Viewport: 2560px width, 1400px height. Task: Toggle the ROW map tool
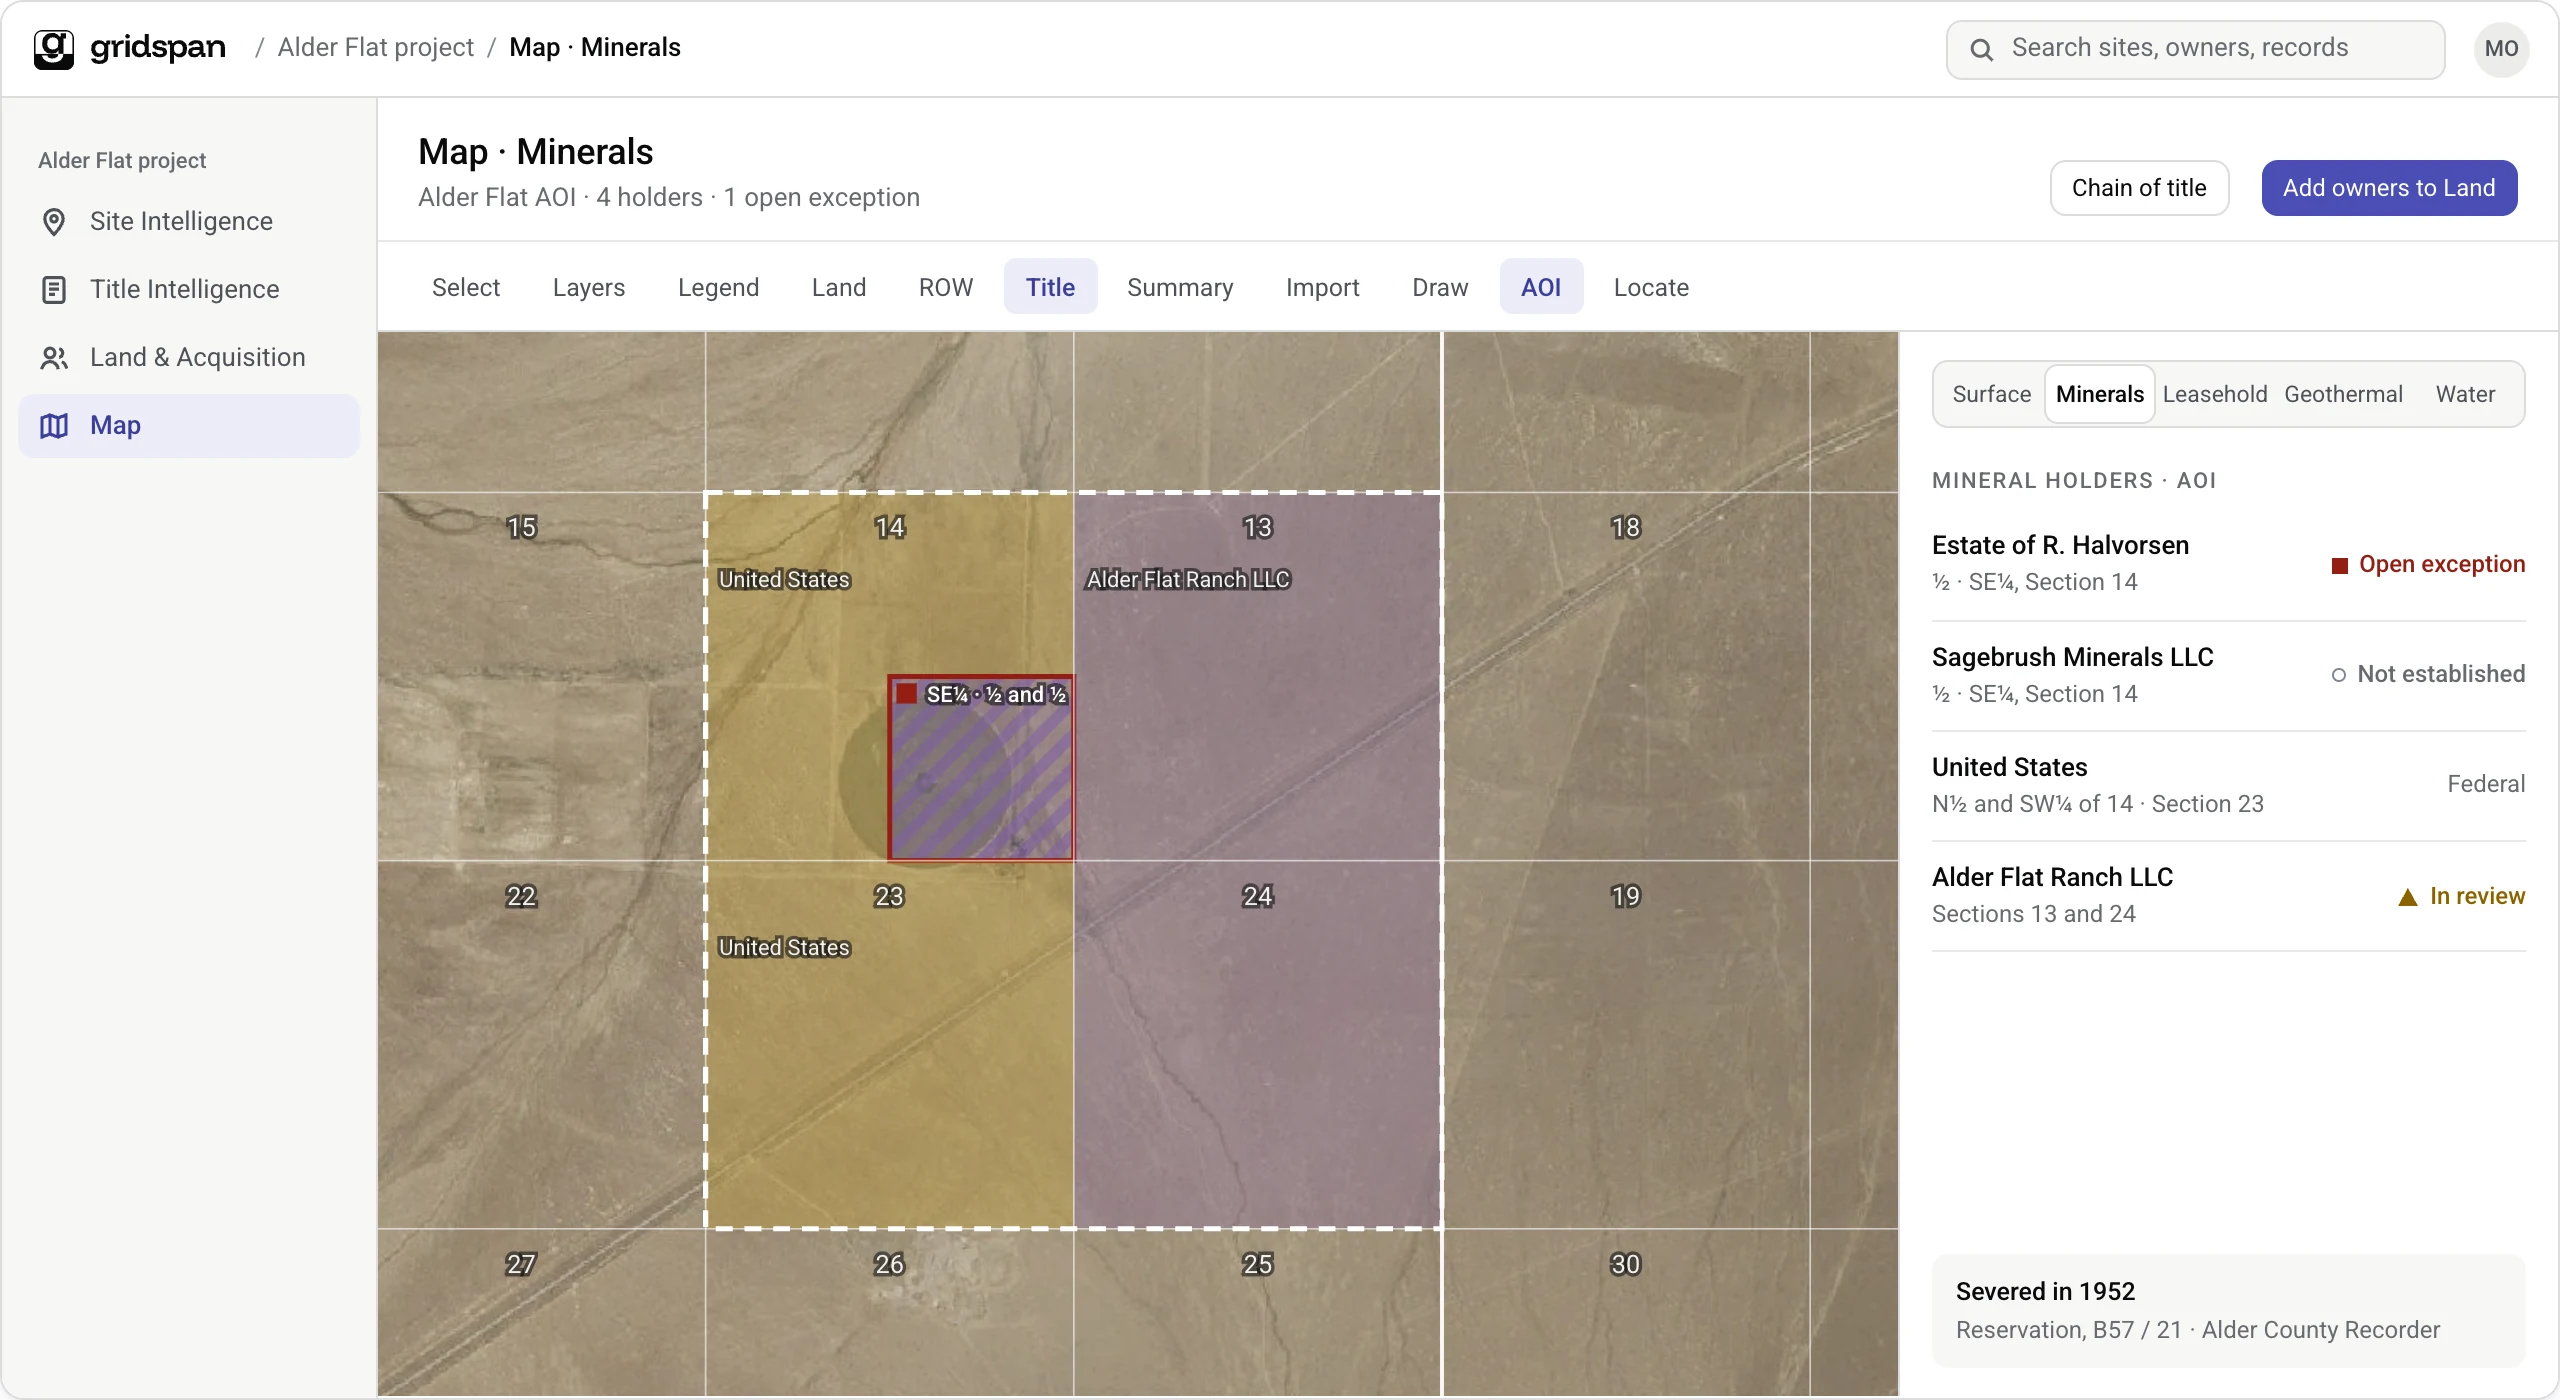coord(946,287)
